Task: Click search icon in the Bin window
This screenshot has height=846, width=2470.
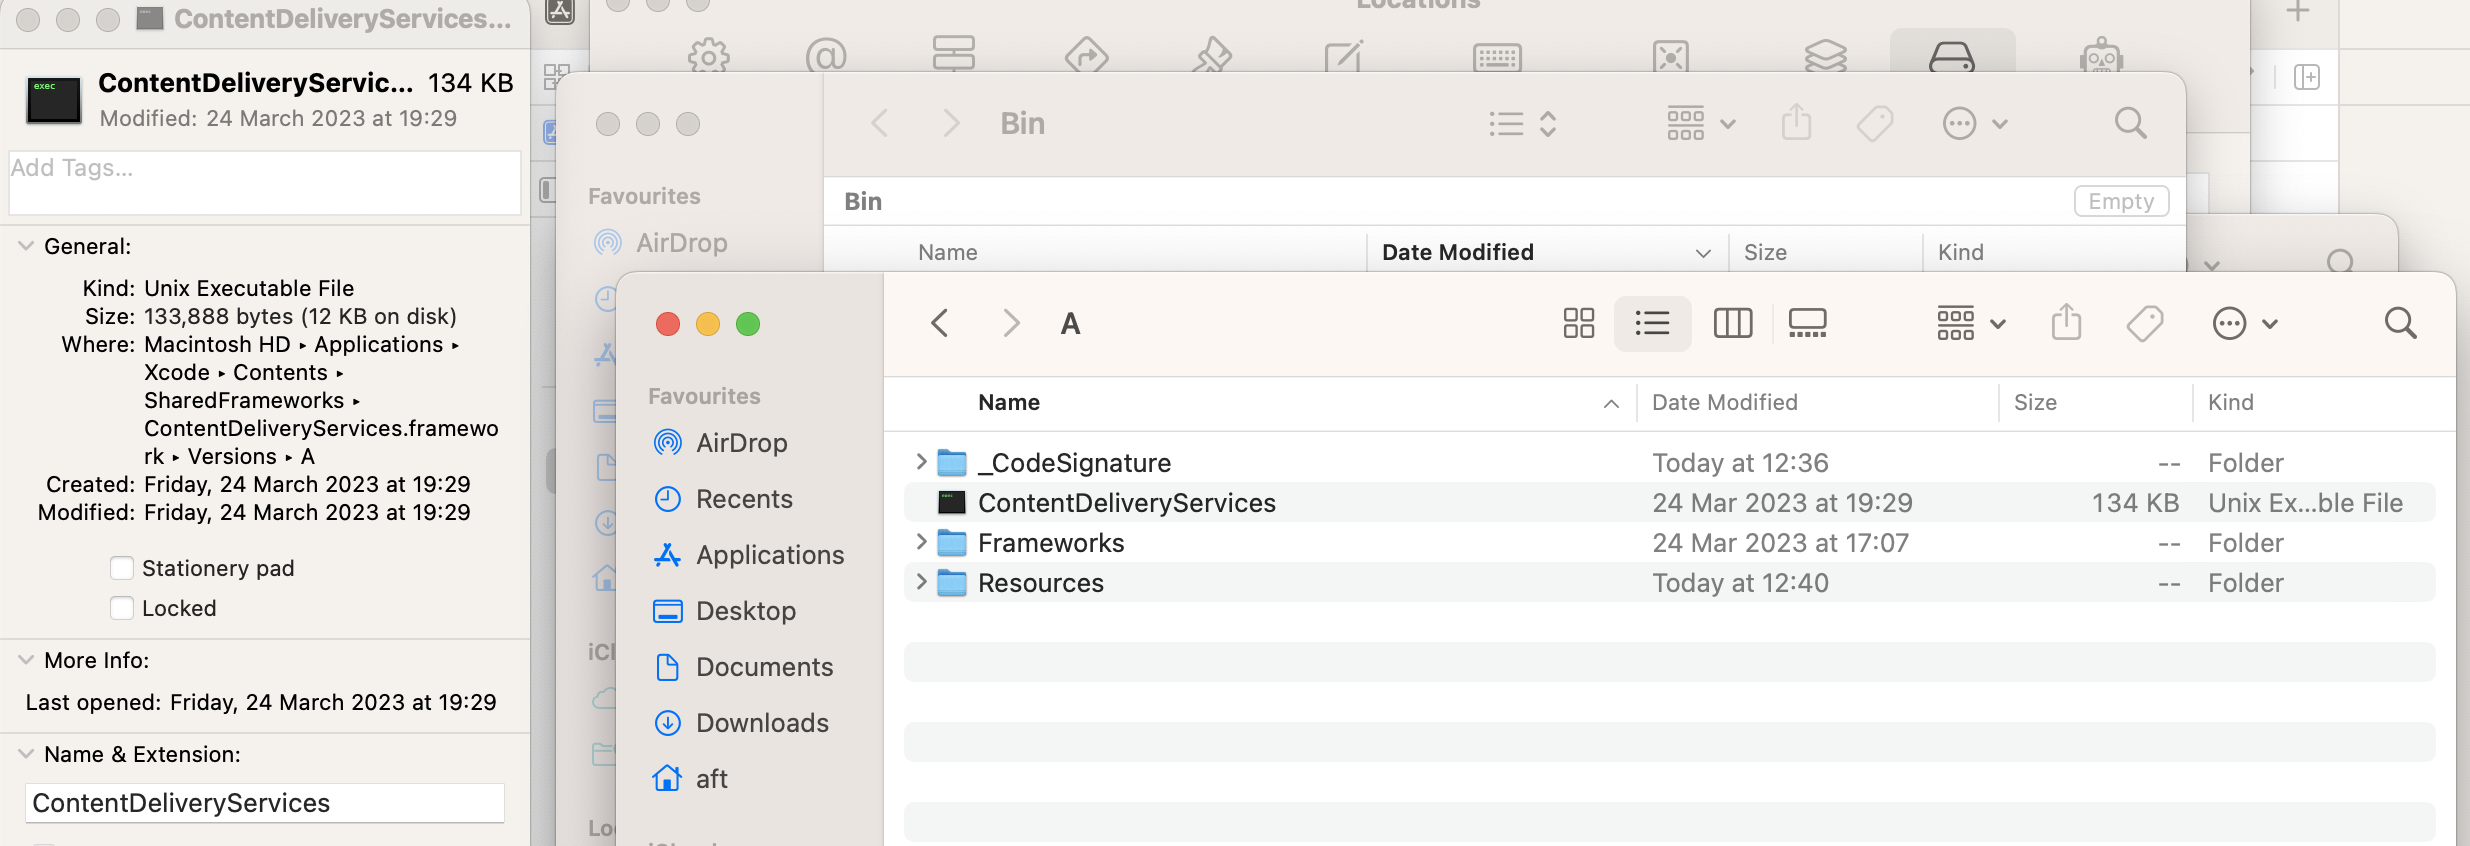Action: point(2131,123)
